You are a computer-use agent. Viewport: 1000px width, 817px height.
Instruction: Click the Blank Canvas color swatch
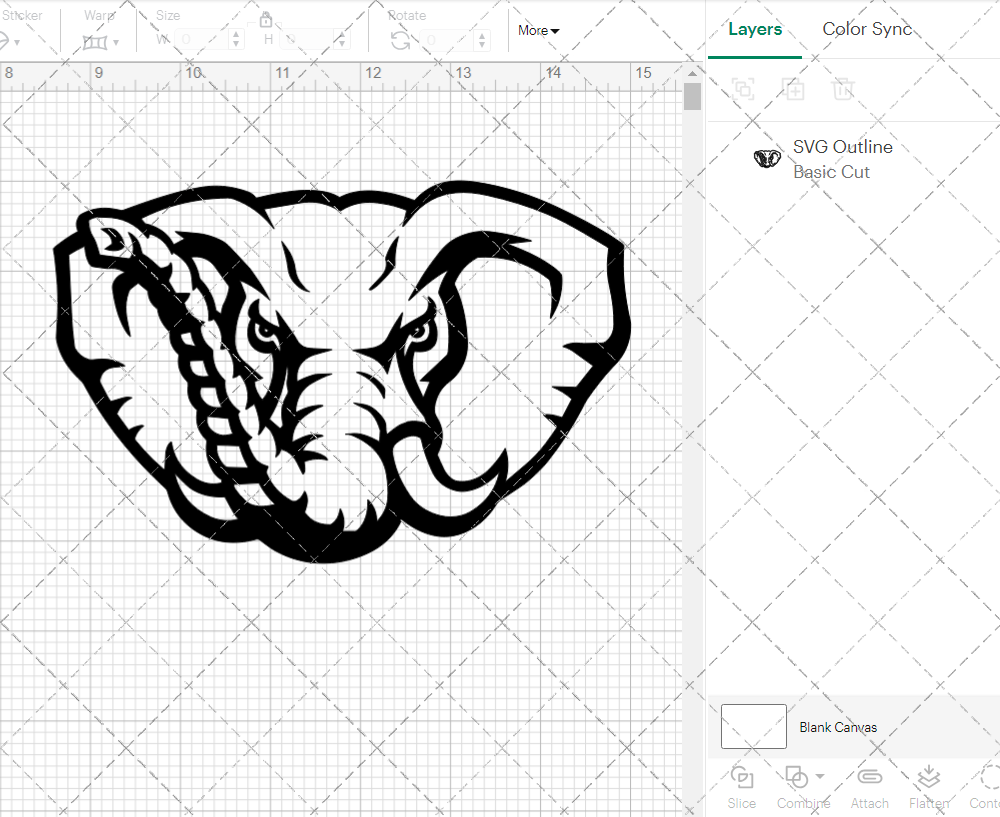tap(753, 727)
